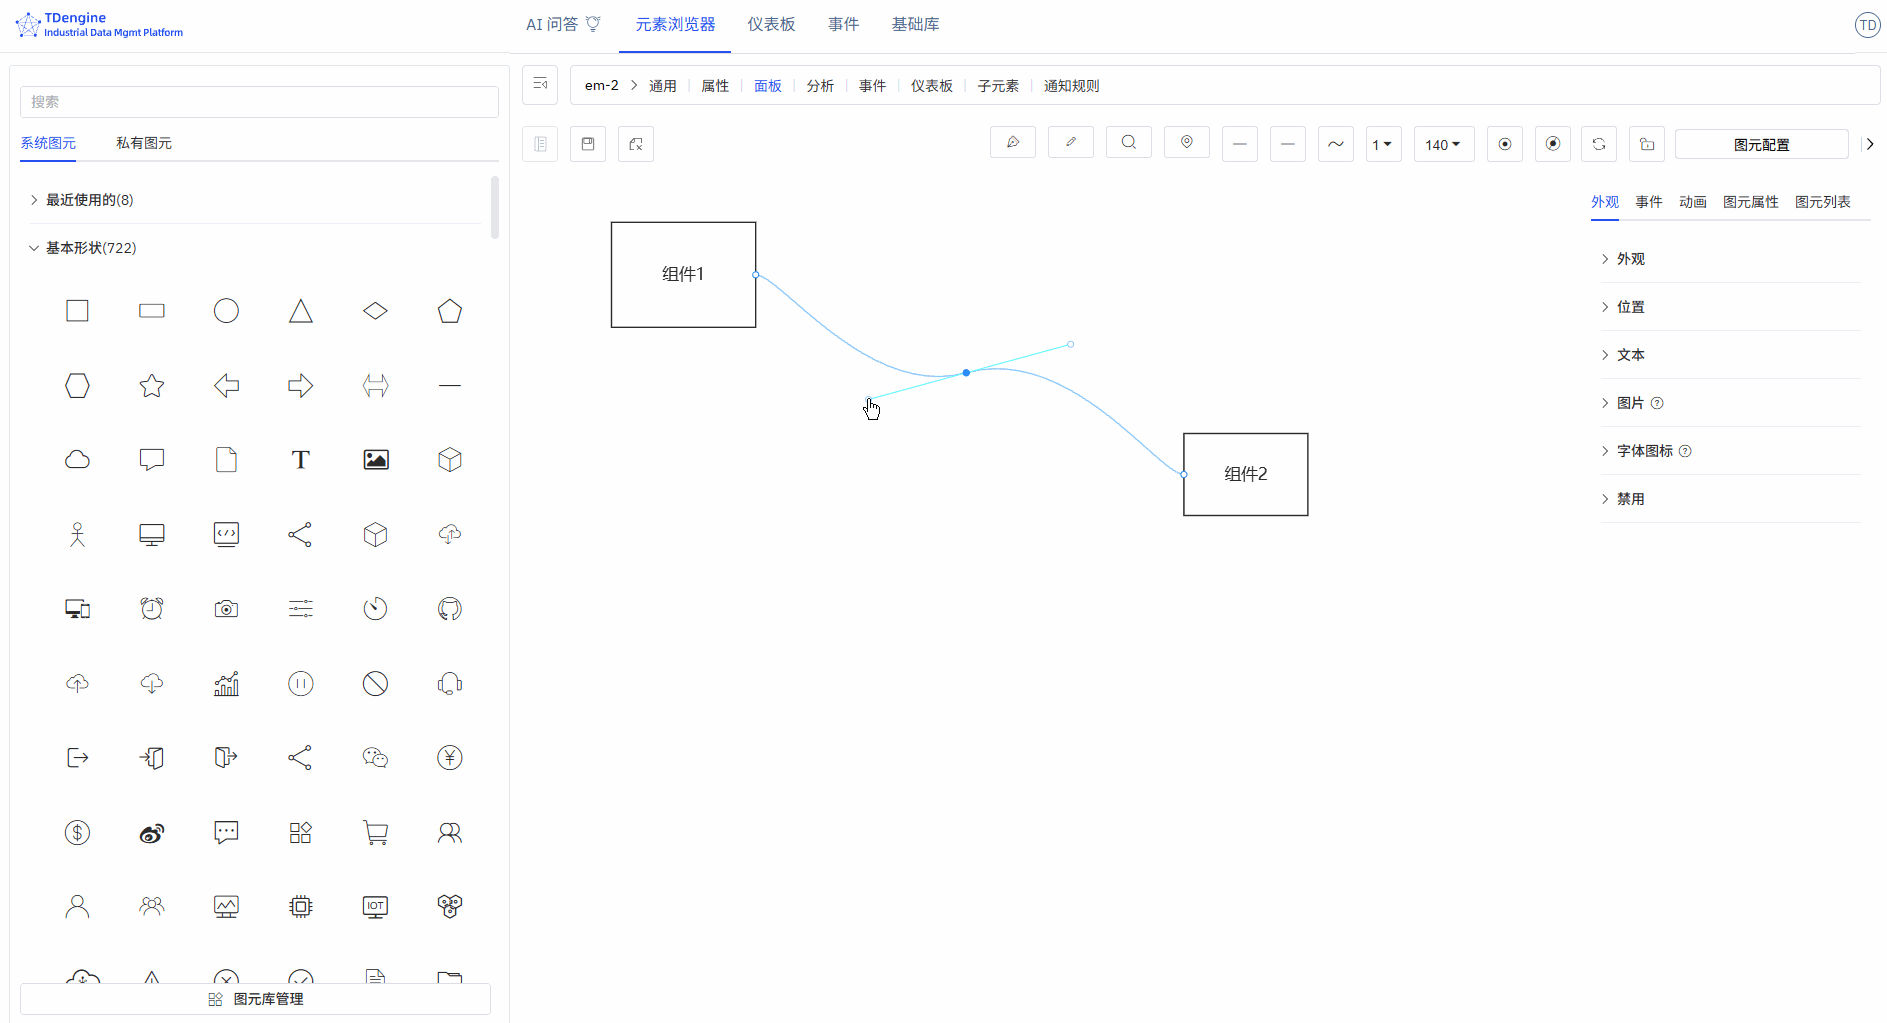Toggle the first radio-style dot icon in toolbar
The image size is (1887, 1023).
[x=1504, y=143]
